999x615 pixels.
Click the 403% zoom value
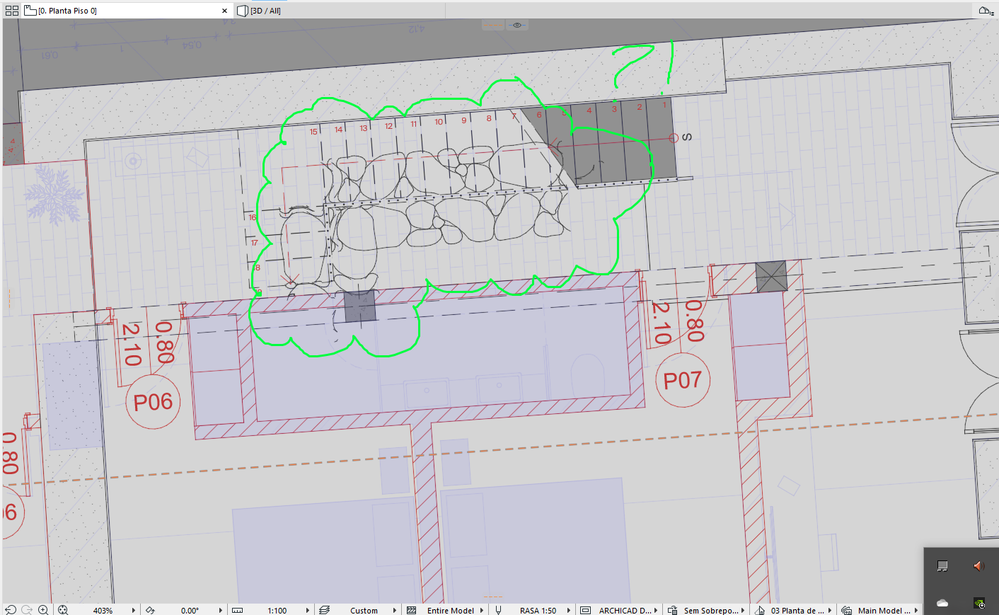pyautogui.click(x=103, y=611)
